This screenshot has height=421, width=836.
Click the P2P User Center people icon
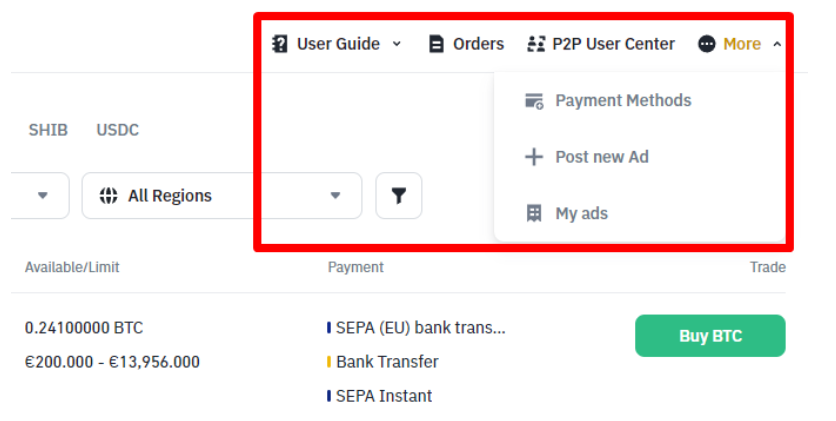click(x=536, y=44)
